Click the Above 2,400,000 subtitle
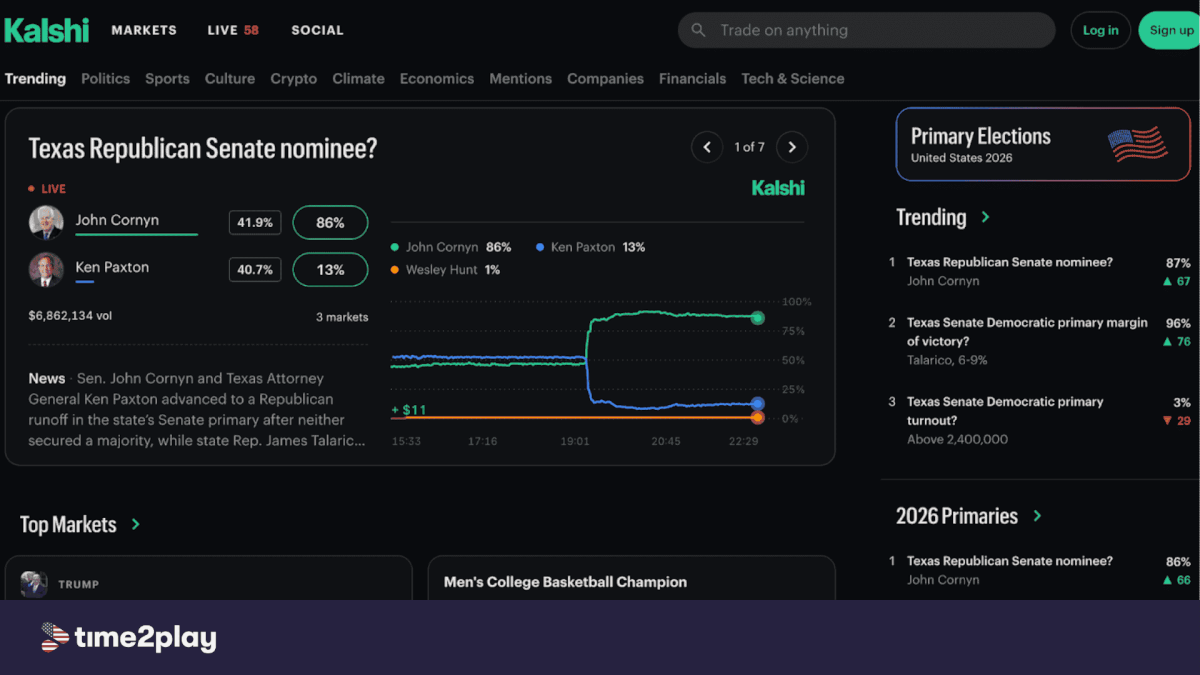Screen dimensions: 1200x675 tap(957, 439)
